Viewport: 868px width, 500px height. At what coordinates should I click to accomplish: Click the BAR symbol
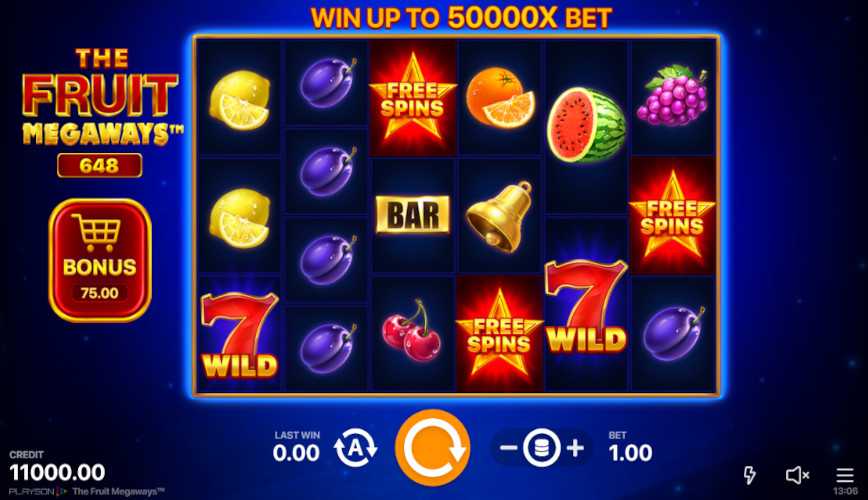[413, 215]
